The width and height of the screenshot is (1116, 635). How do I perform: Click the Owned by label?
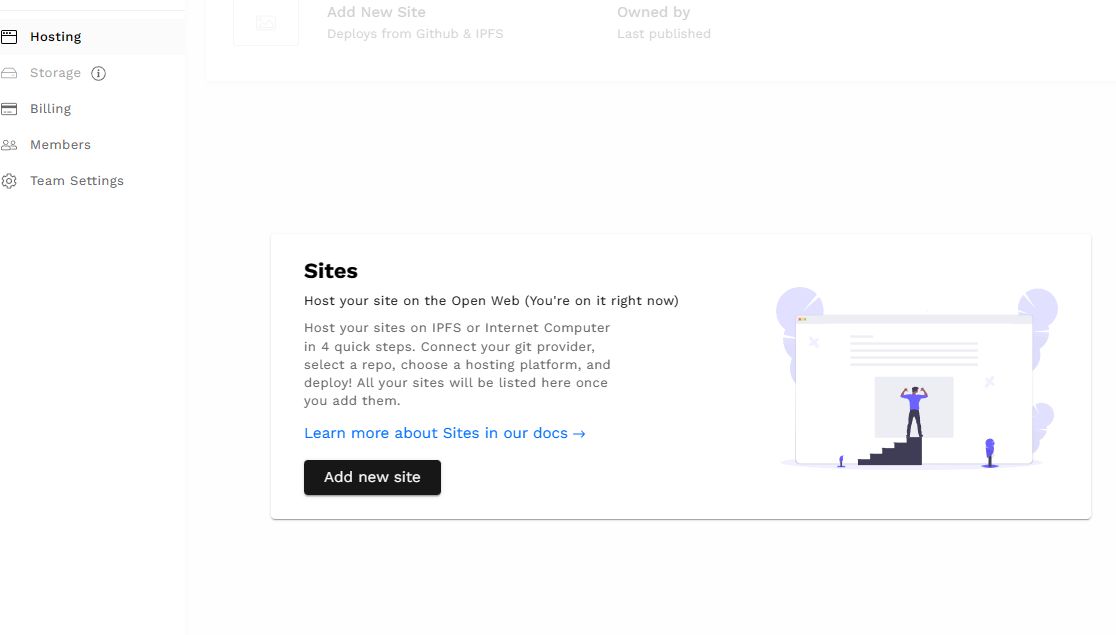tap(653, 12)
